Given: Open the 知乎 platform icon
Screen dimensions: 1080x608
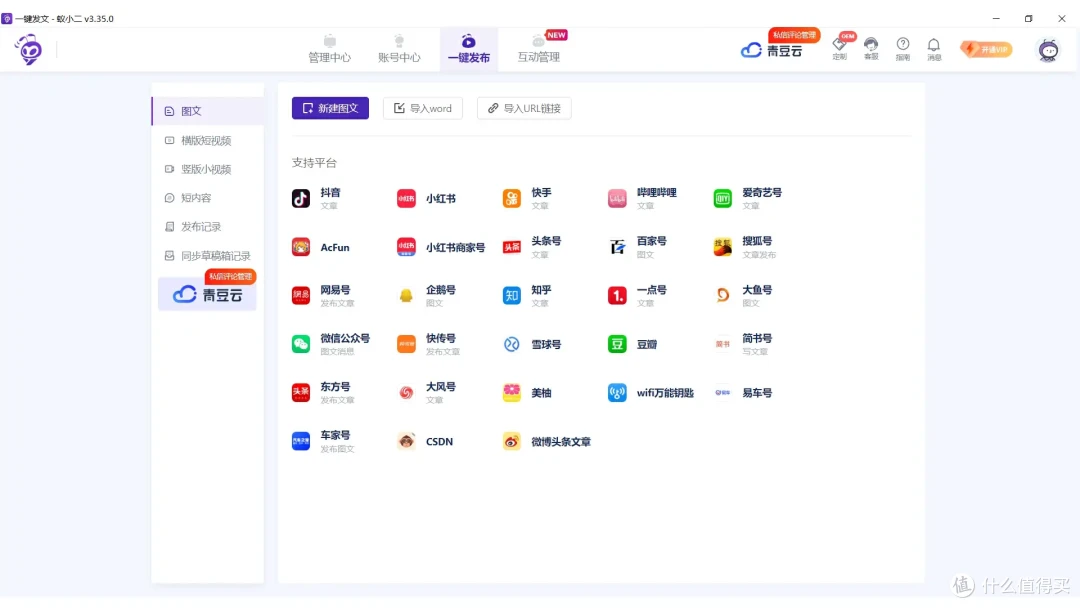Looking at the screenshot, I should coord(511,295).
